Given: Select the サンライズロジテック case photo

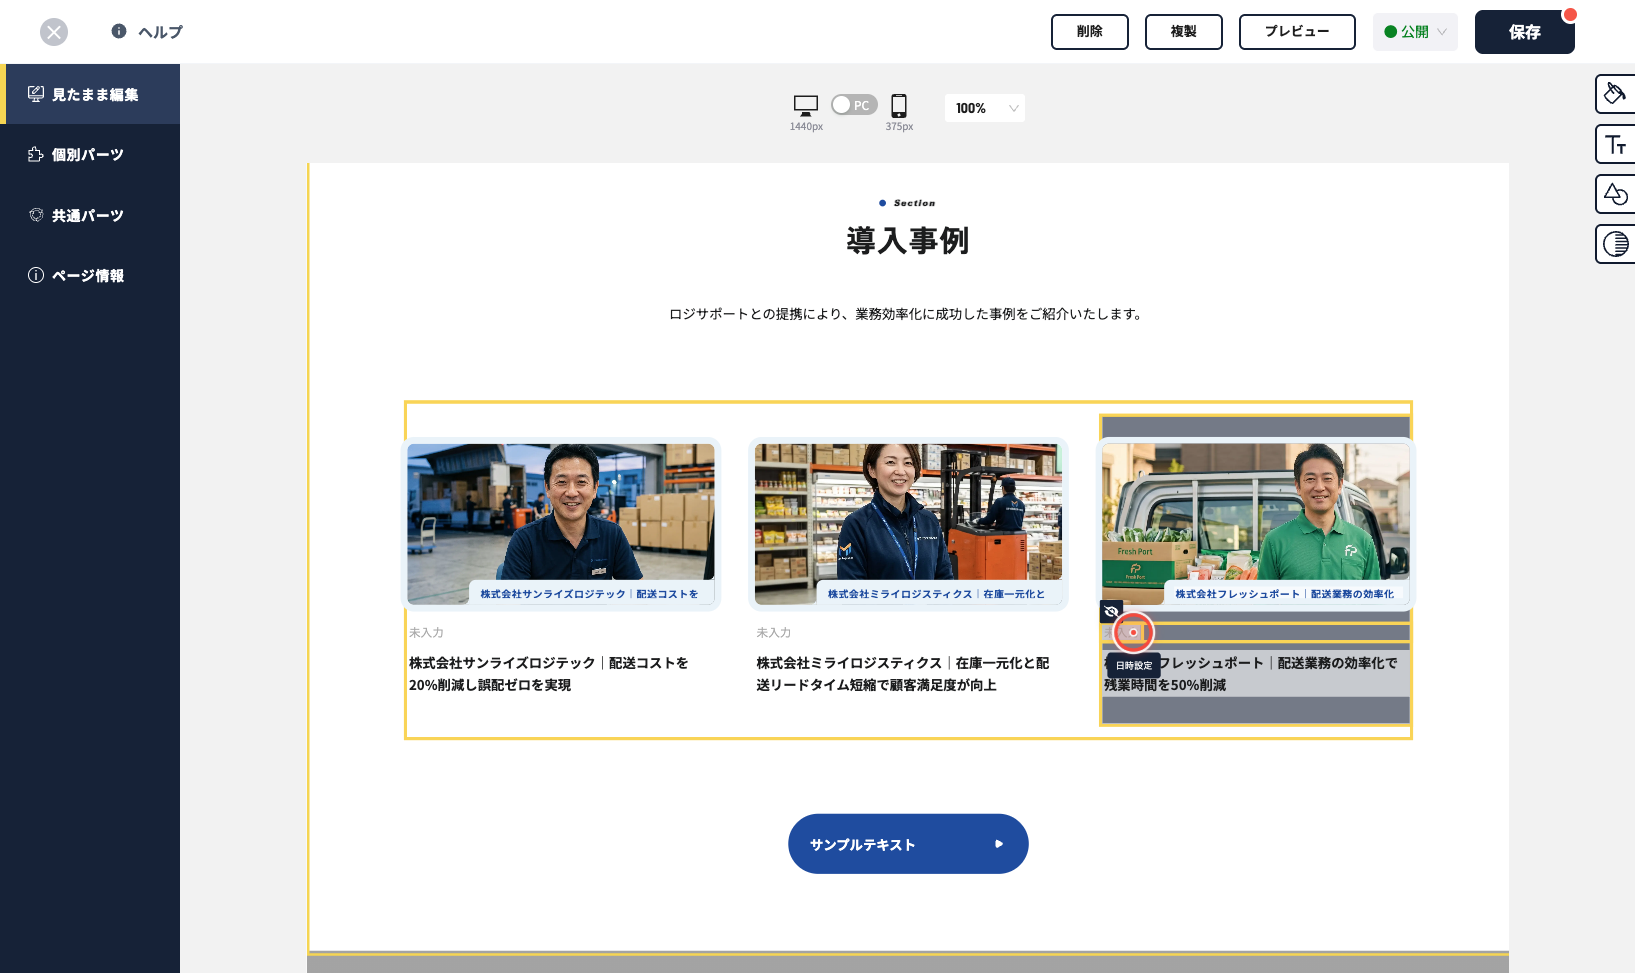Looking at the screenshot, I should click(561, 524).
